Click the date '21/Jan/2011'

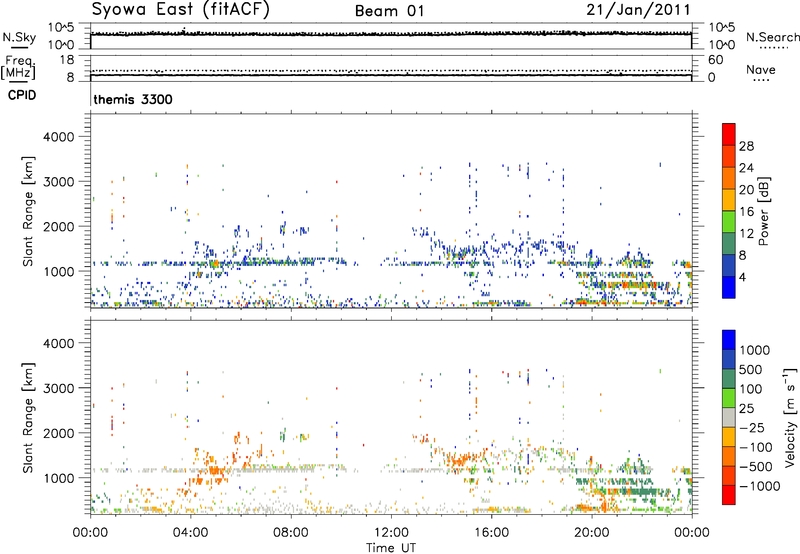pos(638,9)
